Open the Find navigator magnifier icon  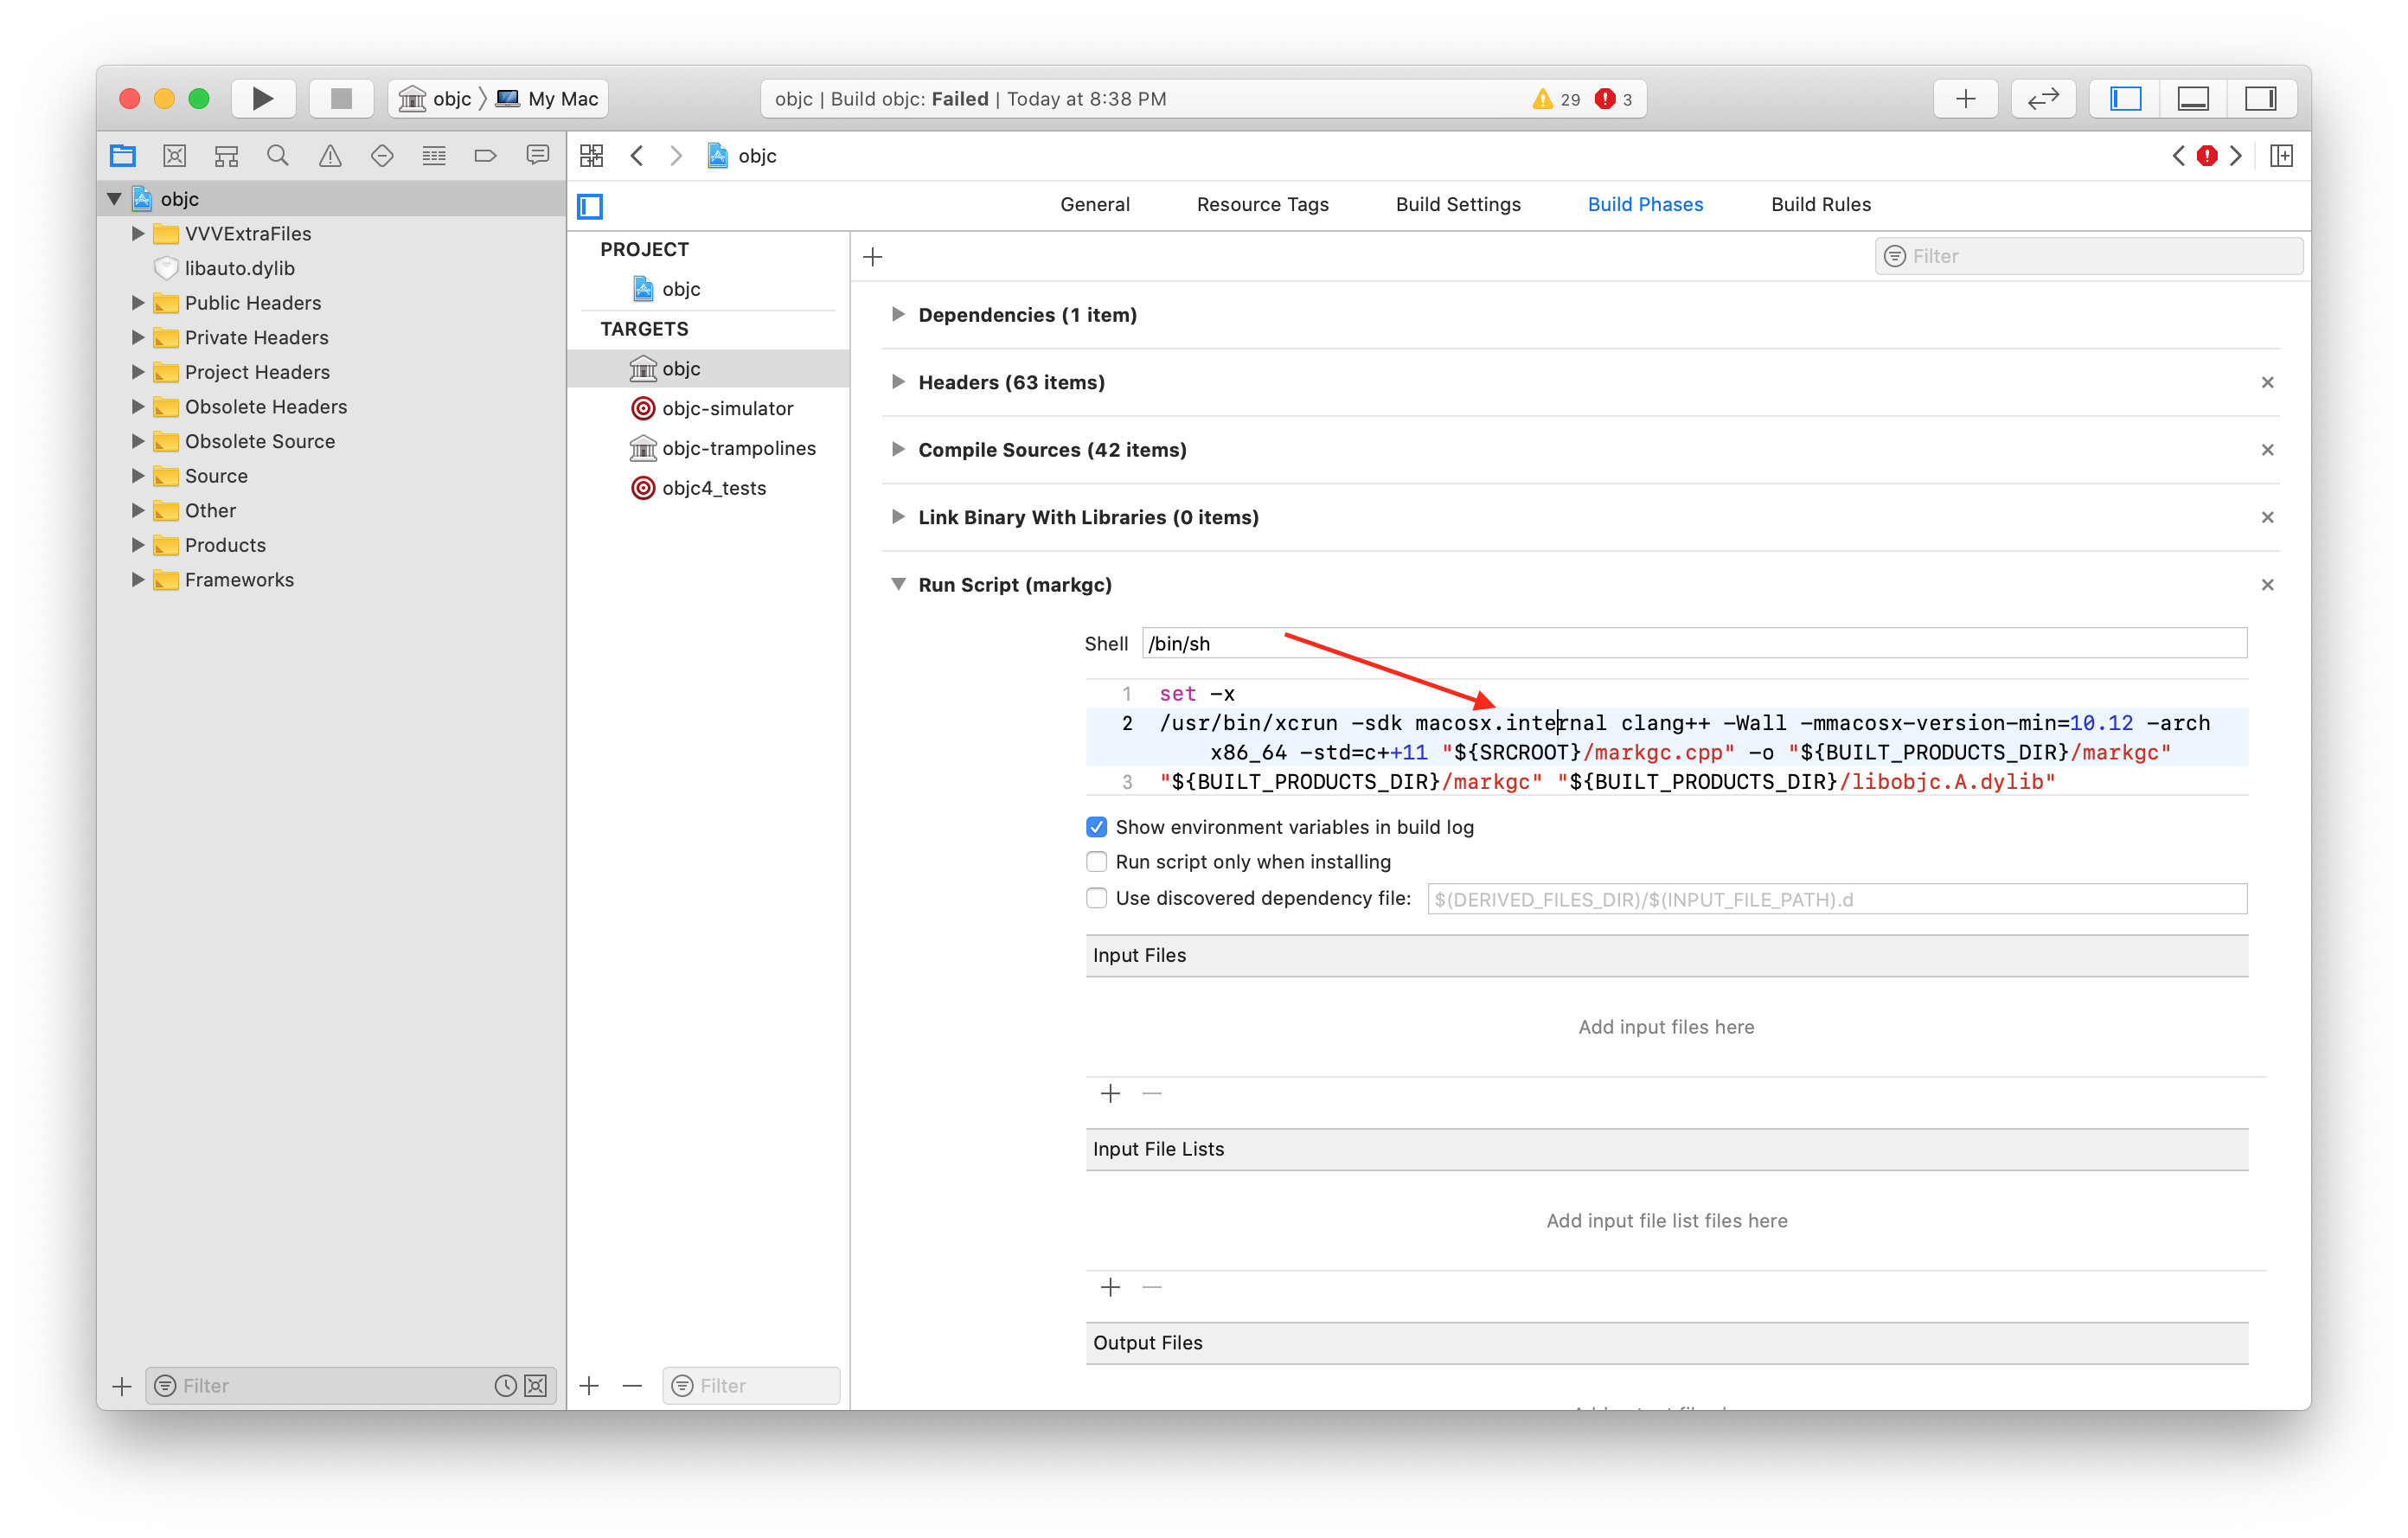[x=278, y=156]
